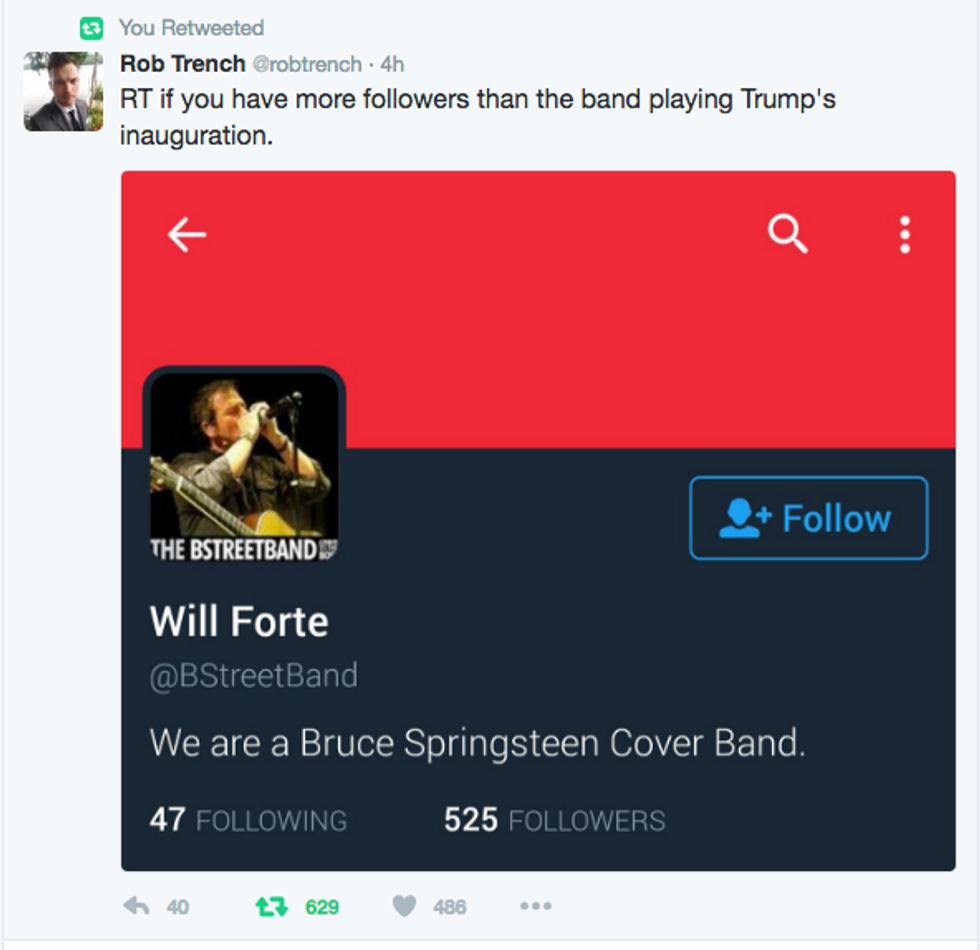This screenshot has height=950, width=980.
Task: Open Rob Trench's avatar photo
Action: click(63, 91)
